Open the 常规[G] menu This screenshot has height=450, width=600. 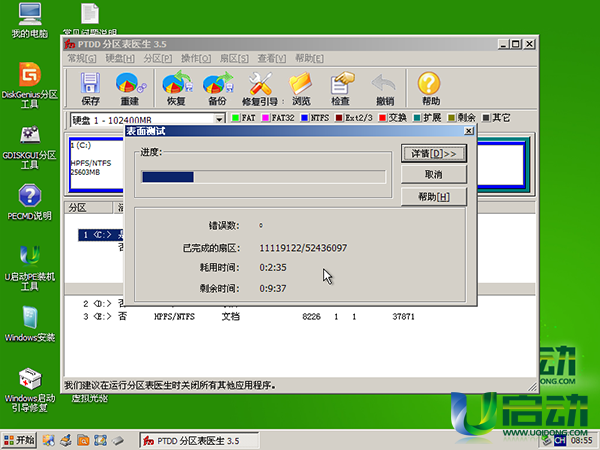[82, 59]
